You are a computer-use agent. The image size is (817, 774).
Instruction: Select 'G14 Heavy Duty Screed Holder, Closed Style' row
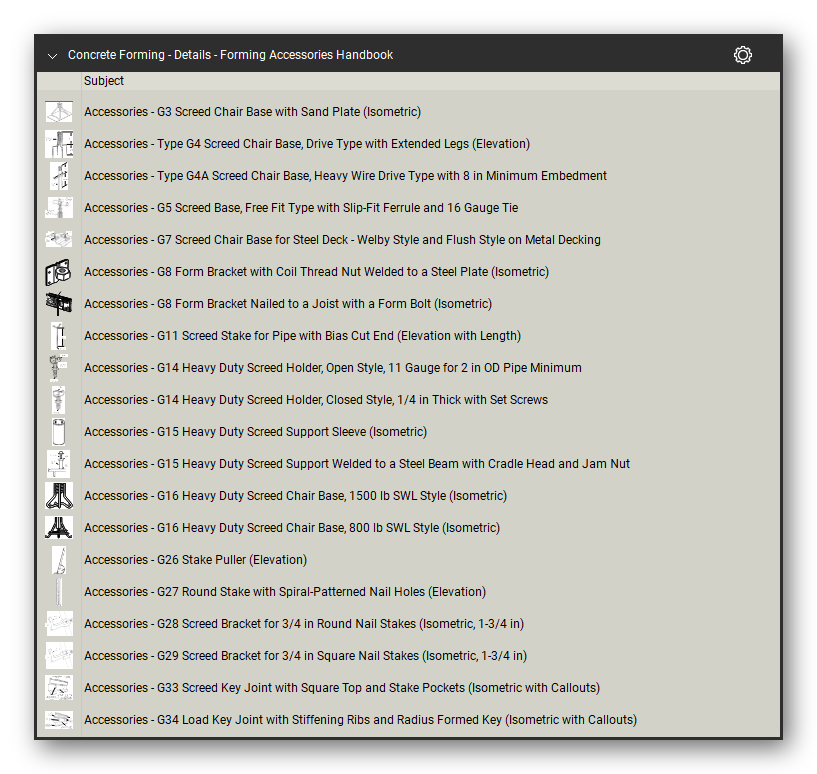click(408, 400)
